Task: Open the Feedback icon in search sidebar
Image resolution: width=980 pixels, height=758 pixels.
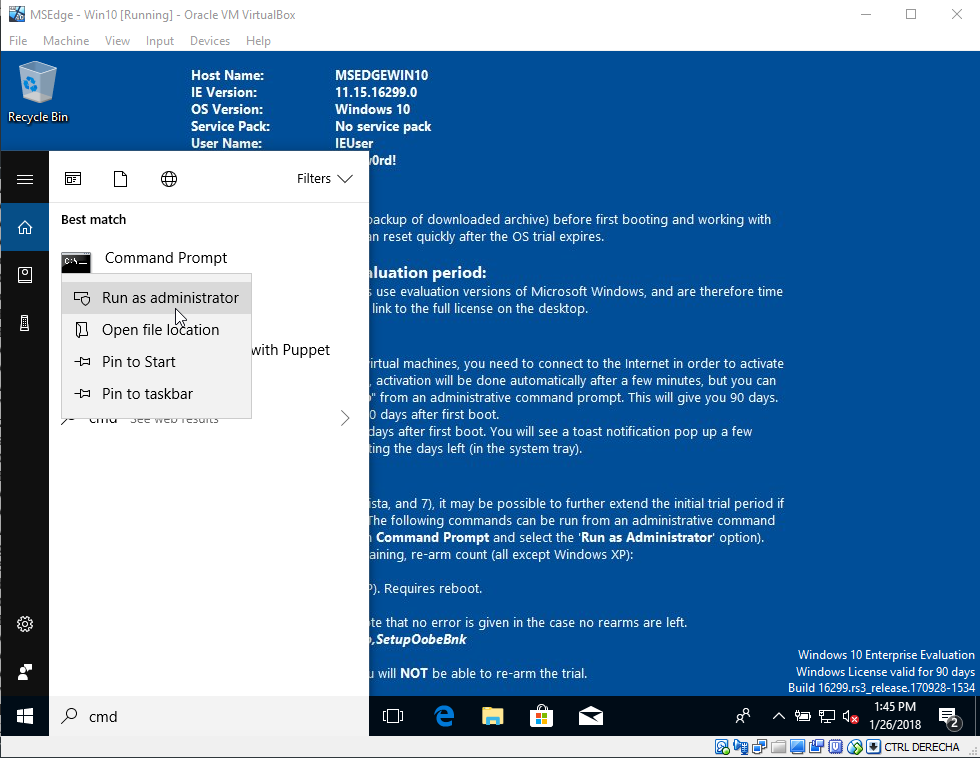Action: click(25, 672)
